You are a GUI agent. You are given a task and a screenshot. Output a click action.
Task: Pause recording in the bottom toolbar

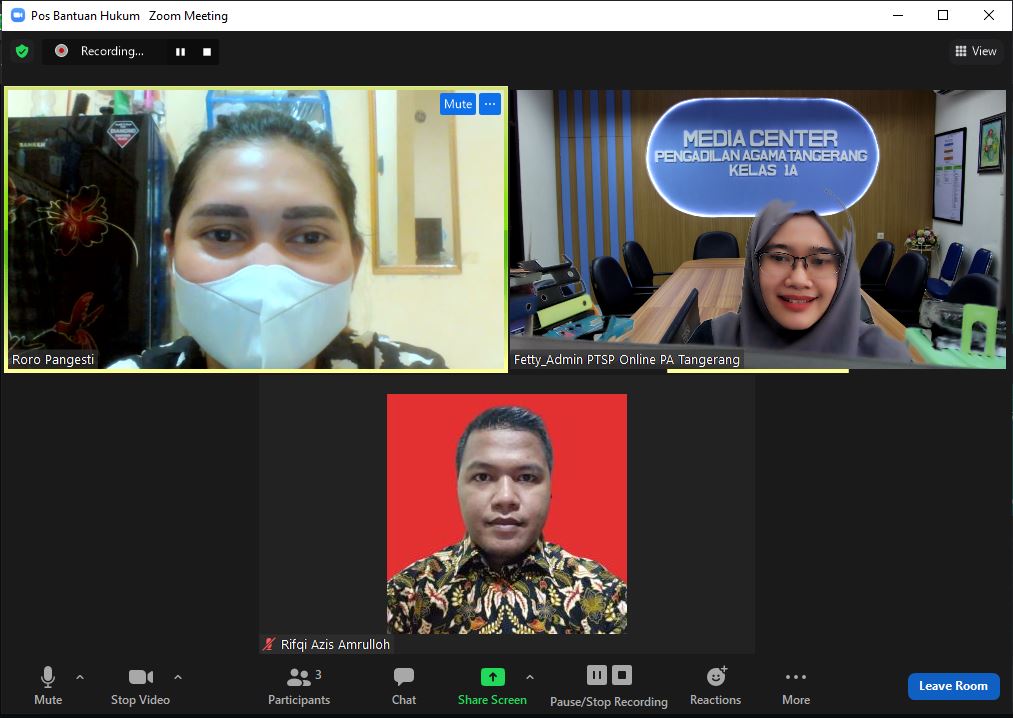click(x=596, y=675)
